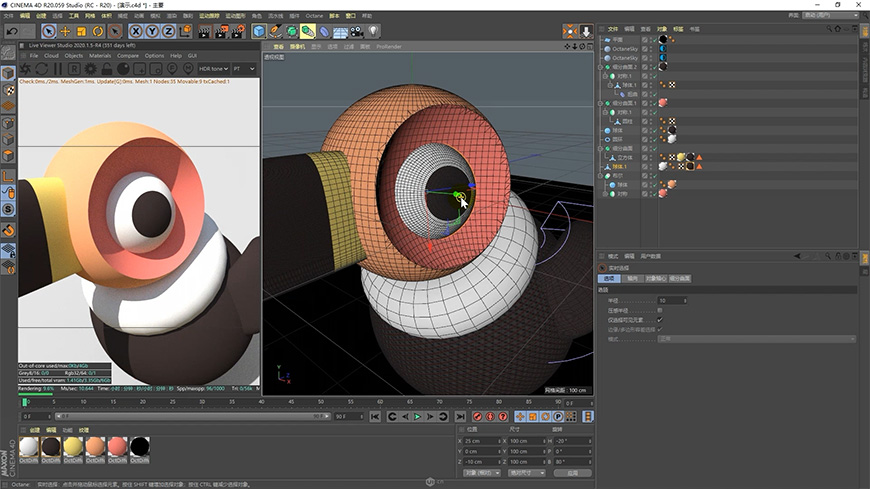Image resolution: width=870 pixels, height=489 pixels.
Task: Click the X position field 25 cm
Action: pyautogui.click(x=482, y=441)
